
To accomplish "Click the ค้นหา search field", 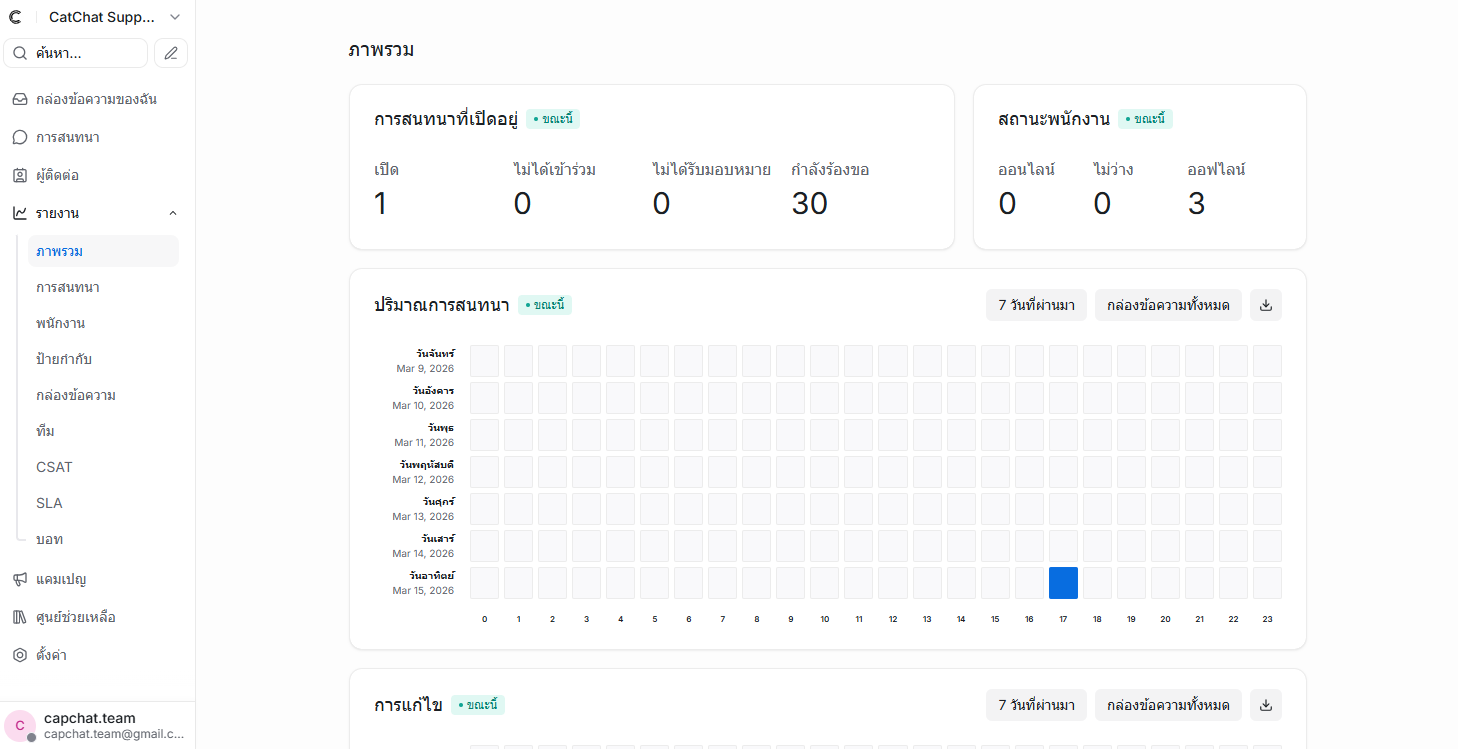I will pyautogui.click(x=76, y=53).
